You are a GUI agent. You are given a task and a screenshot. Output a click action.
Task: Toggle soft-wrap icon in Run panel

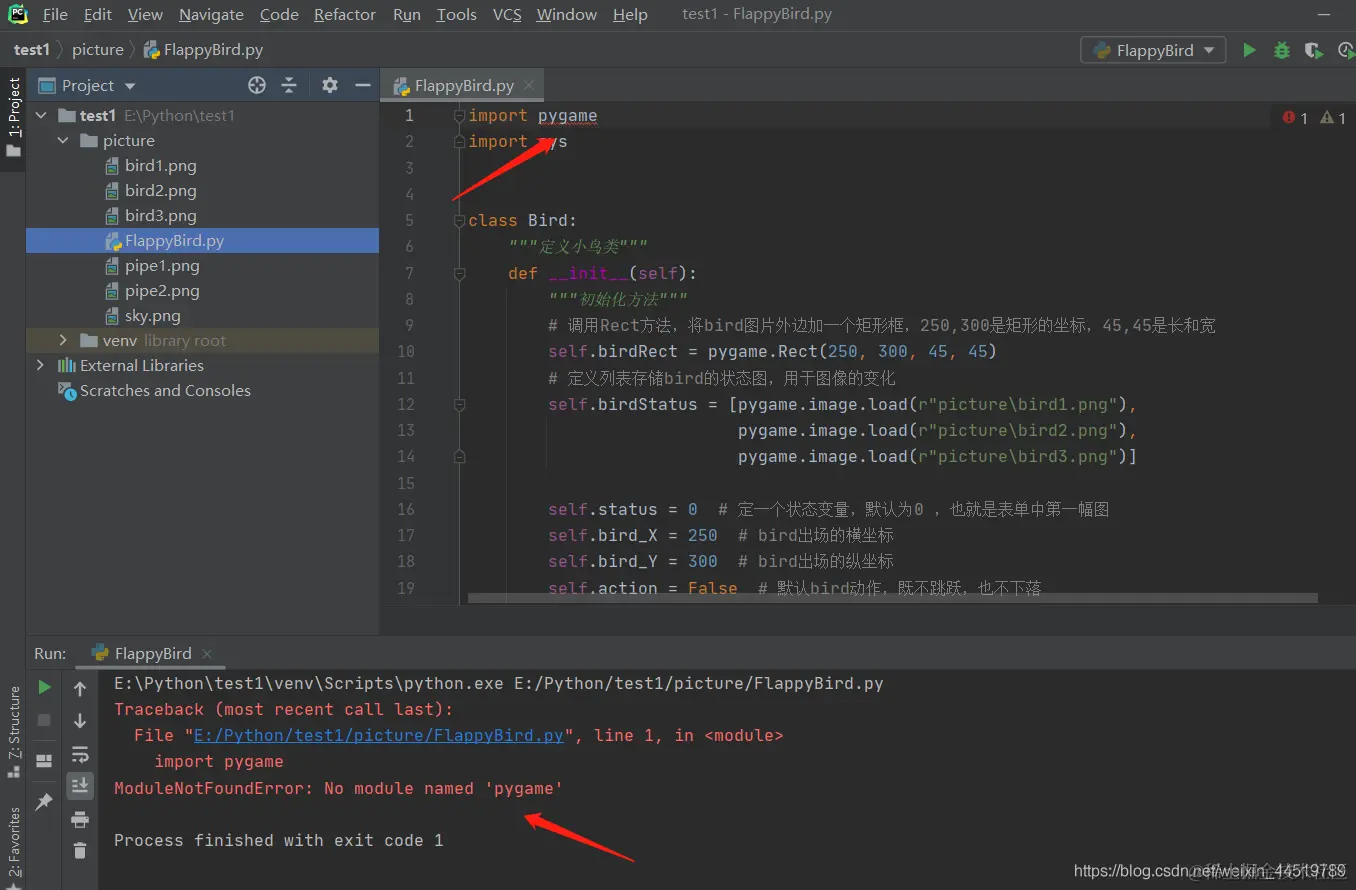coord(80,754)
